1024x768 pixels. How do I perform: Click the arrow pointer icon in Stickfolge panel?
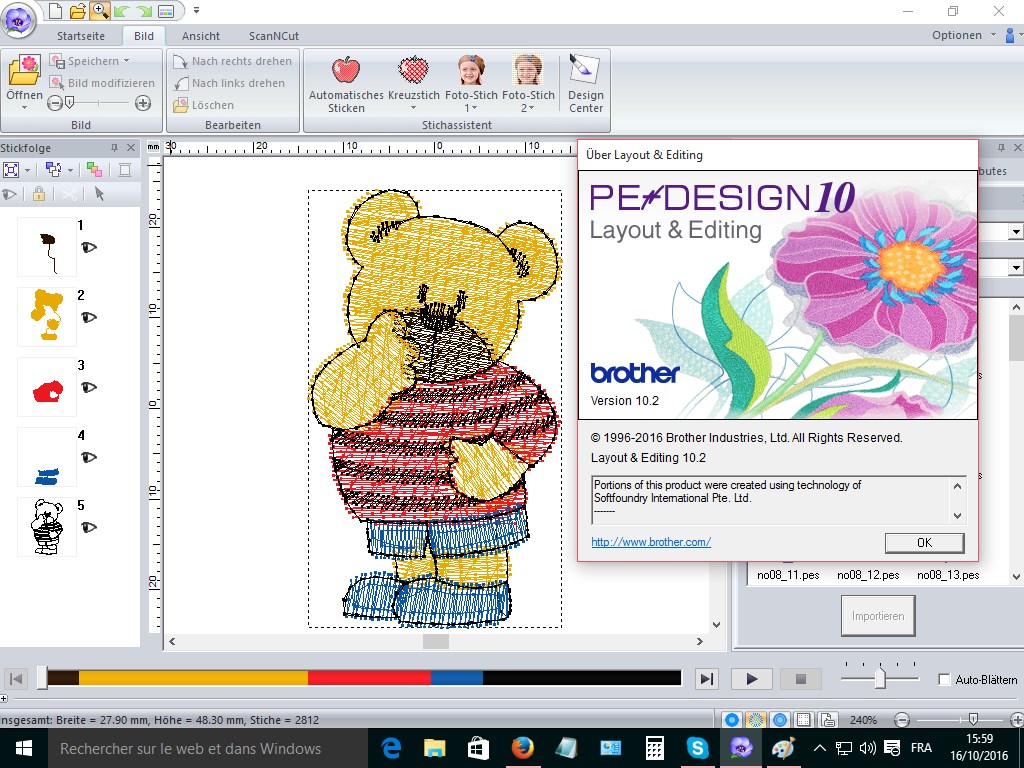pyautogui.click(x=99, y=194)
